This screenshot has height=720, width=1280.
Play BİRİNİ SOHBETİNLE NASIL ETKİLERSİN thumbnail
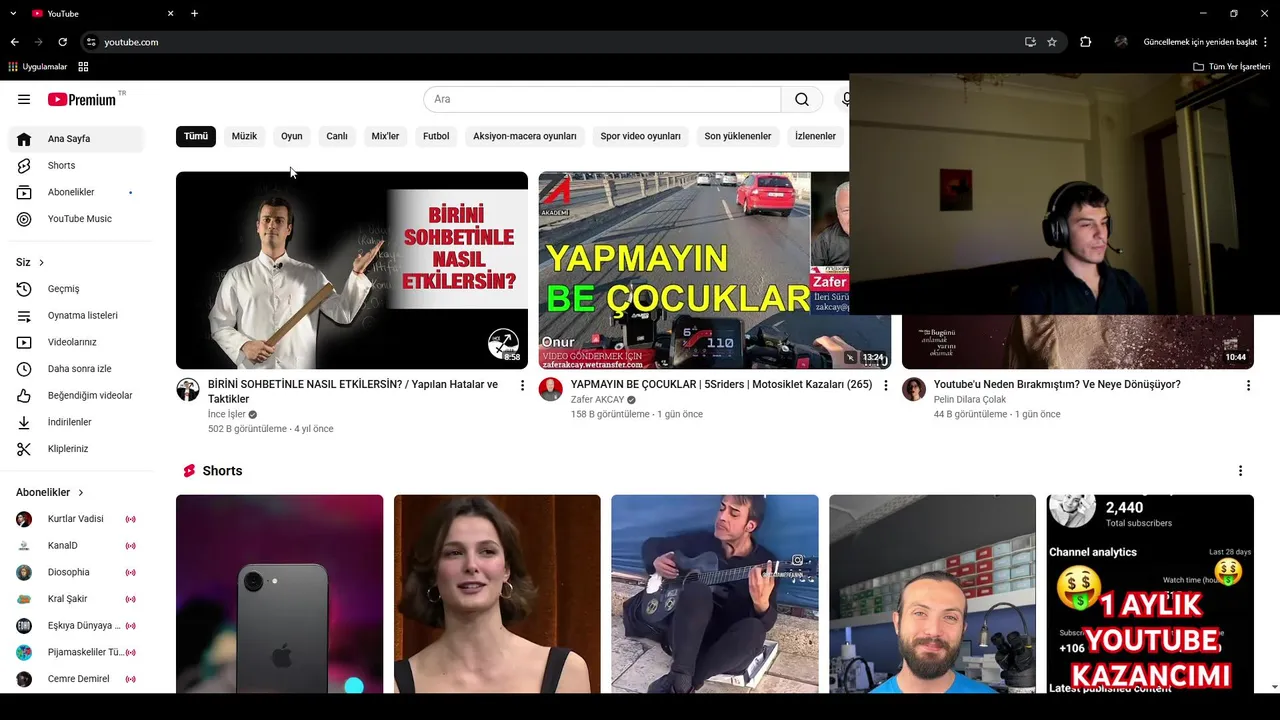[352, 270]
